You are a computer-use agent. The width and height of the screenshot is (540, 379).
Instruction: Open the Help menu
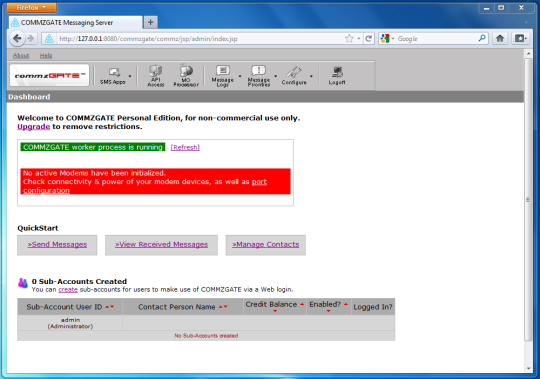(46, 55)
